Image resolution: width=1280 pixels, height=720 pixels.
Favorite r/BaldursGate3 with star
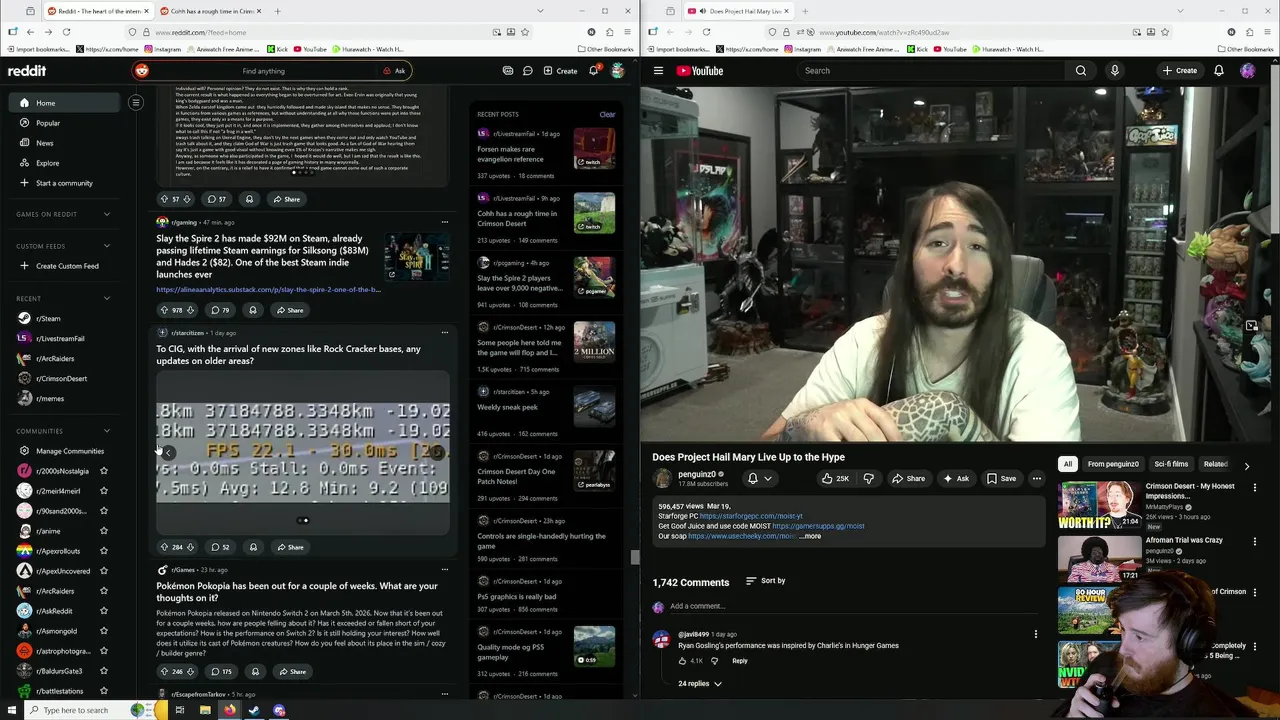pyautogui.click(x=103, y=671)
